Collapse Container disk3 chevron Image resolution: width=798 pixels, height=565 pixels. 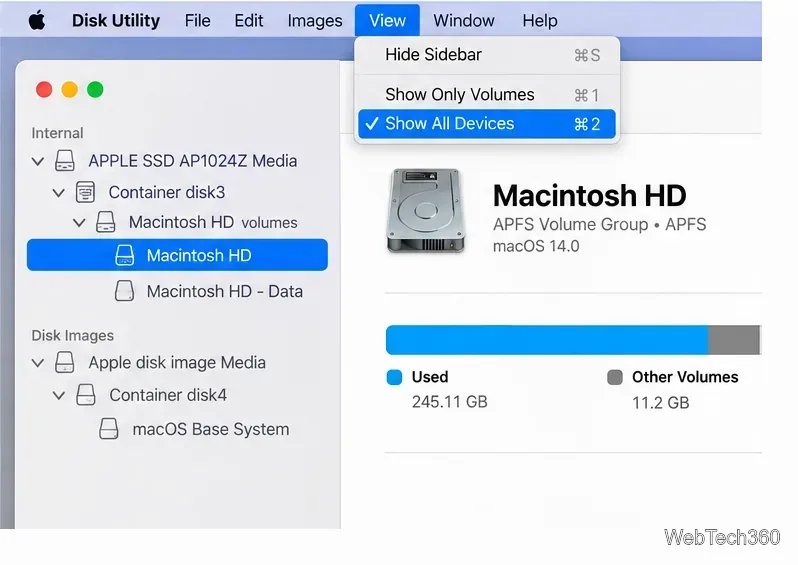(x=59, y=193)
